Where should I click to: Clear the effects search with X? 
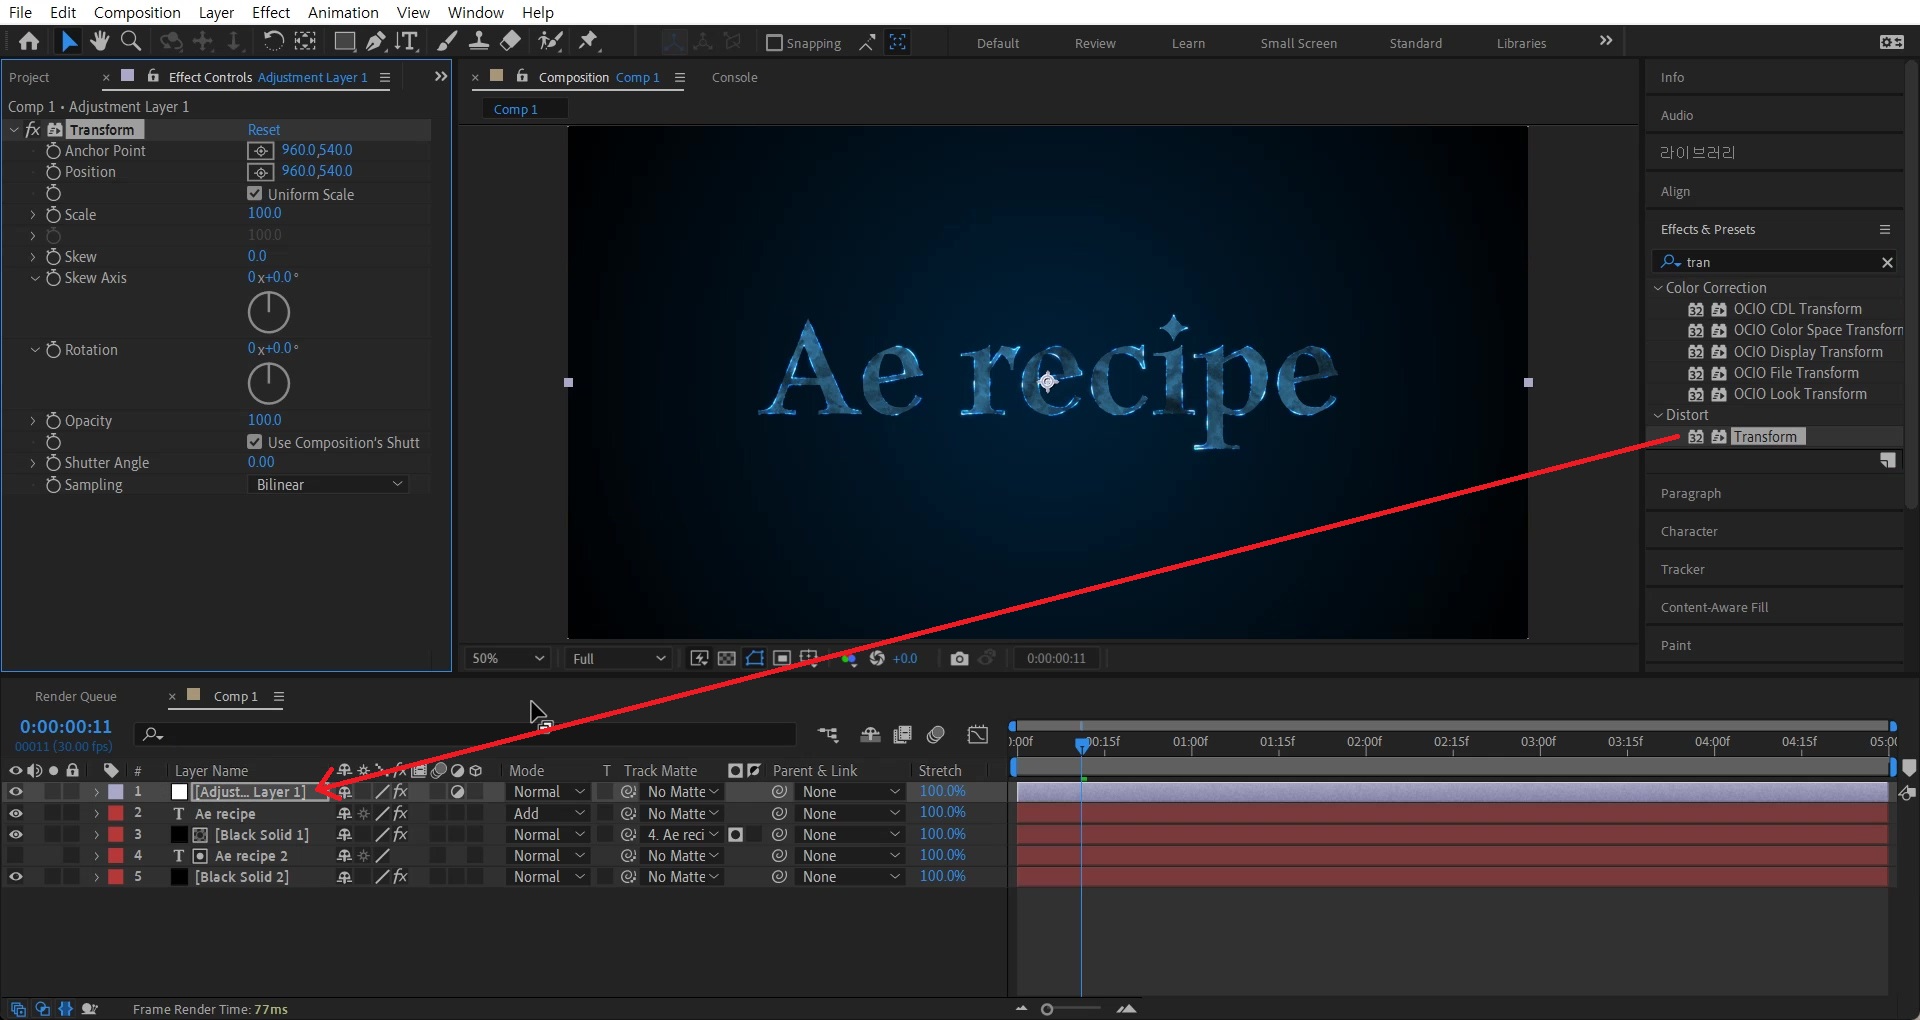point(1887,262)
